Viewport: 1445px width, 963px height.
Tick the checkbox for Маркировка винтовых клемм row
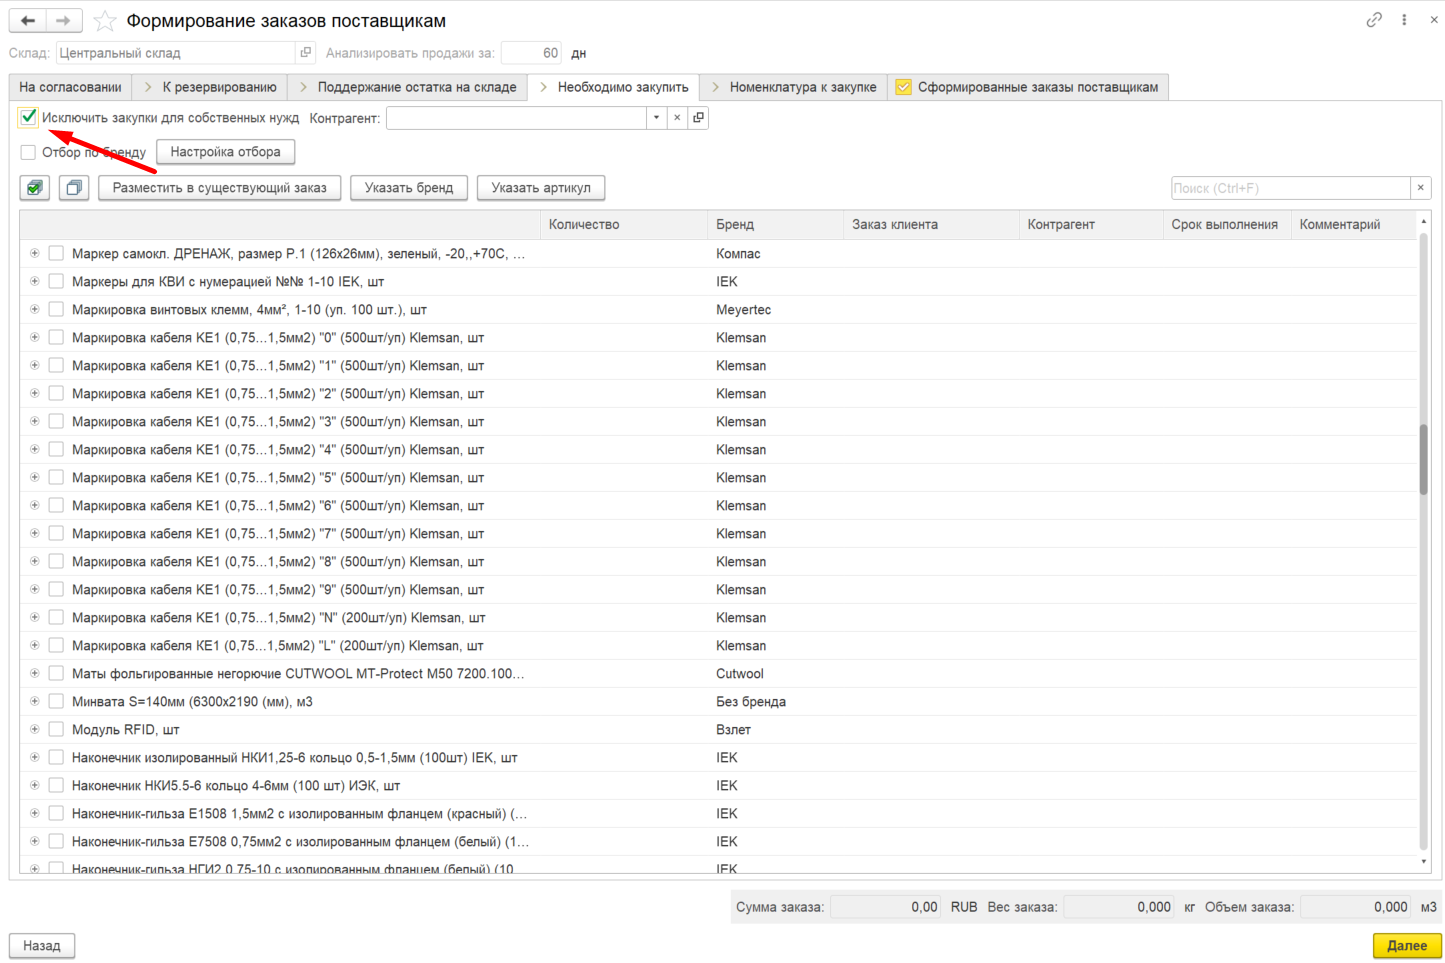[x=56, y=310]
